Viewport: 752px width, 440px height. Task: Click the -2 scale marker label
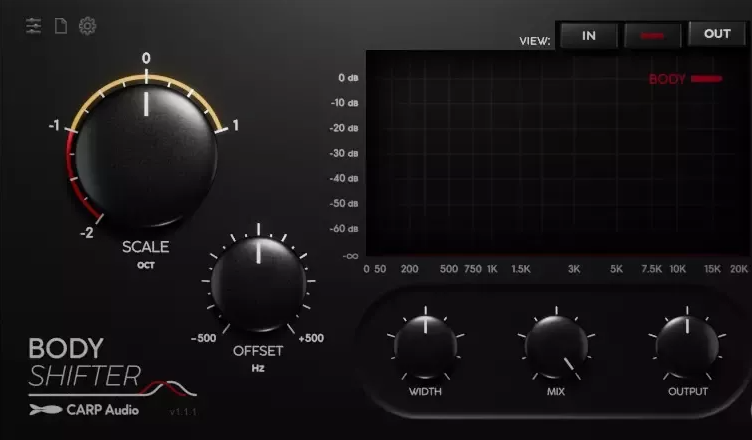(x=87, y=233)
